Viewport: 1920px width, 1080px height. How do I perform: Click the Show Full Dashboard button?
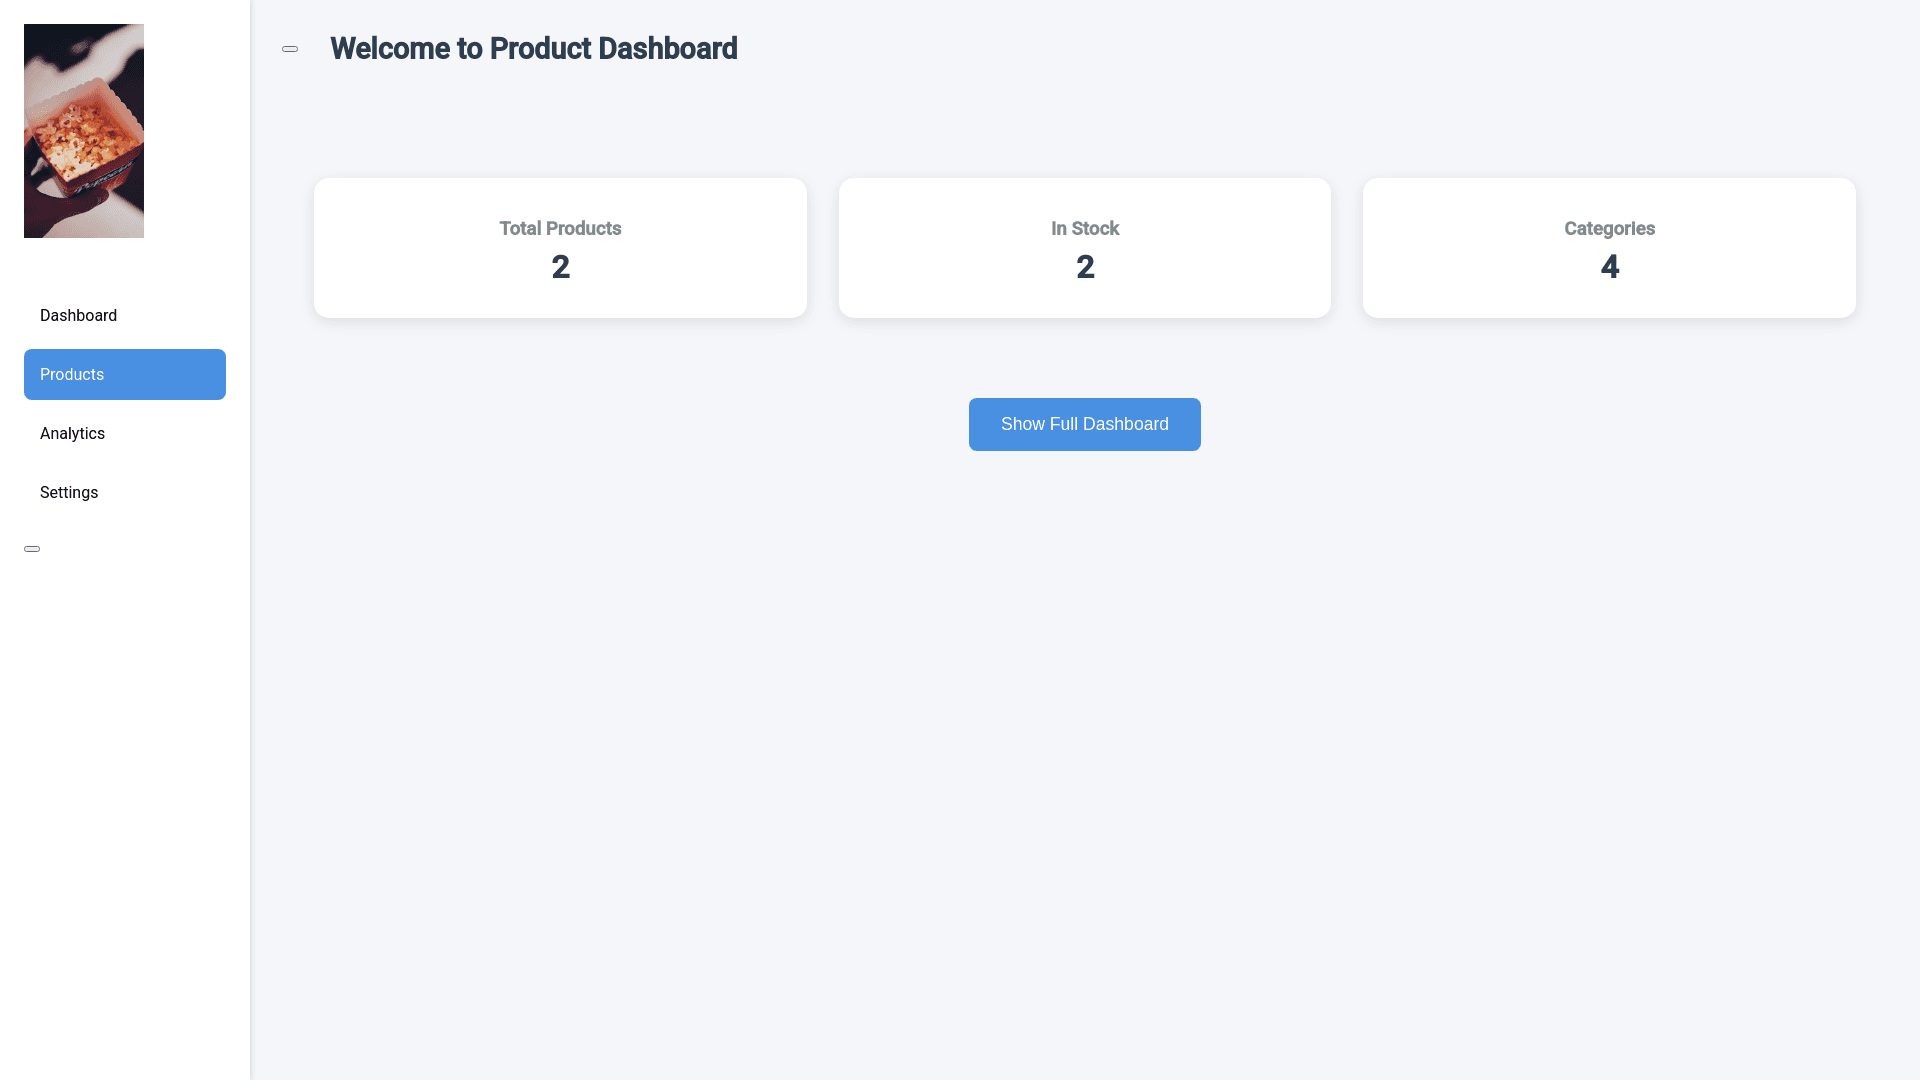click(x=1084, y=424)
